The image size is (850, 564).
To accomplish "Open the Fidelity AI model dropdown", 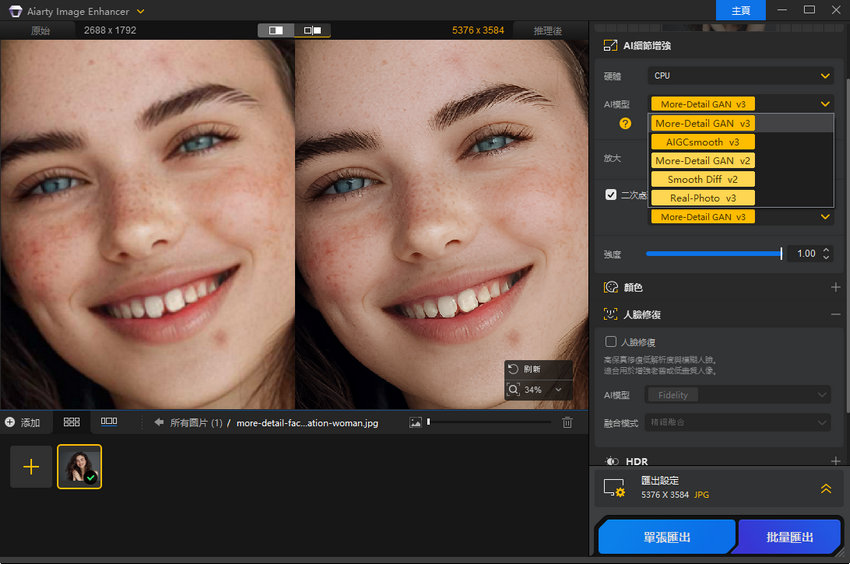I will (737, 395).
